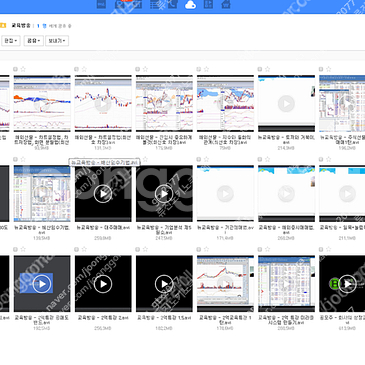Open the cloud drive icon in top bar

tap(190, 5)
